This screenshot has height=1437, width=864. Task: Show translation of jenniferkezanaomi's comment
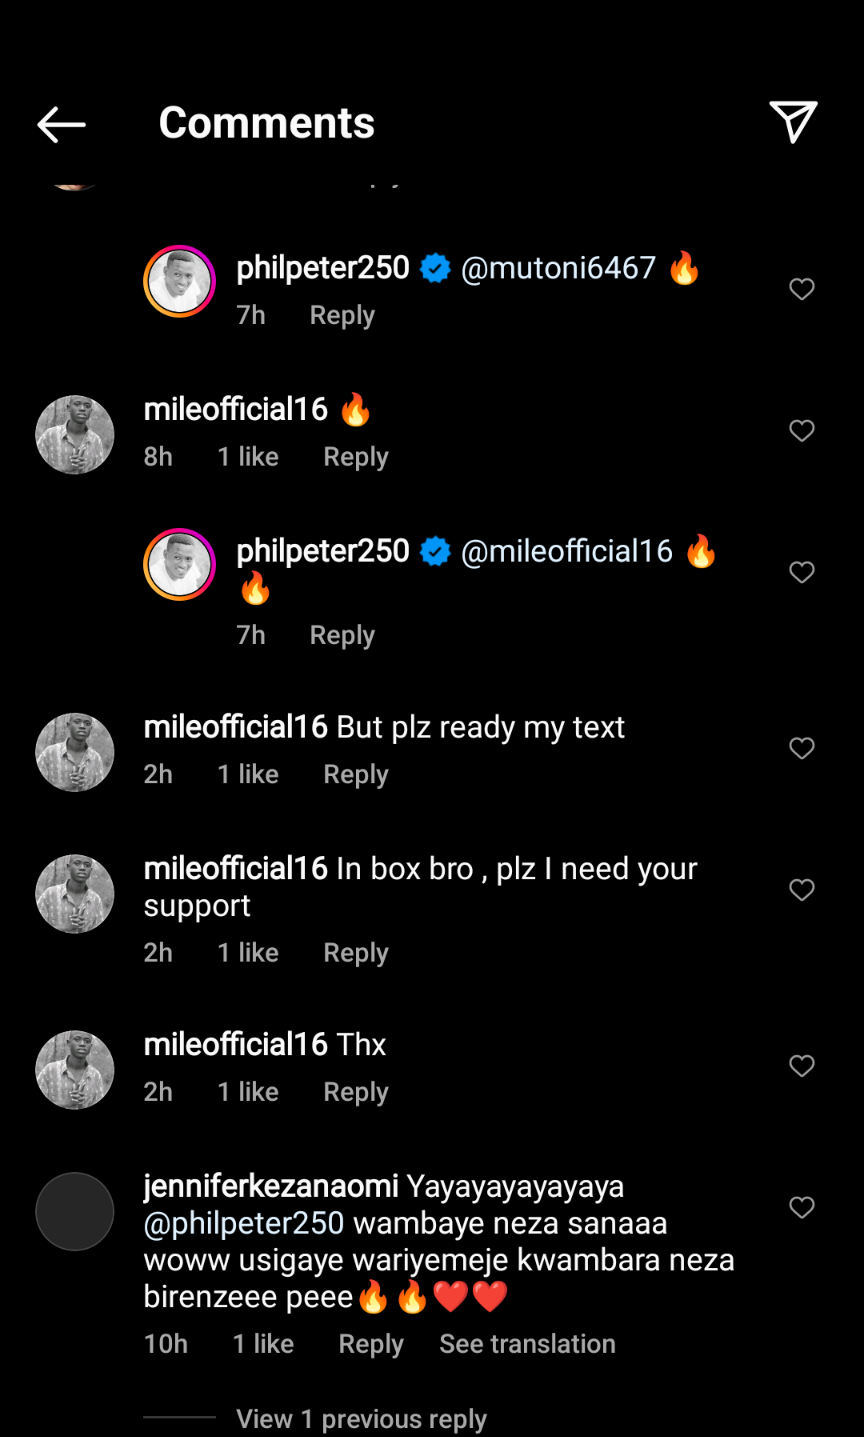[527, 1344]
